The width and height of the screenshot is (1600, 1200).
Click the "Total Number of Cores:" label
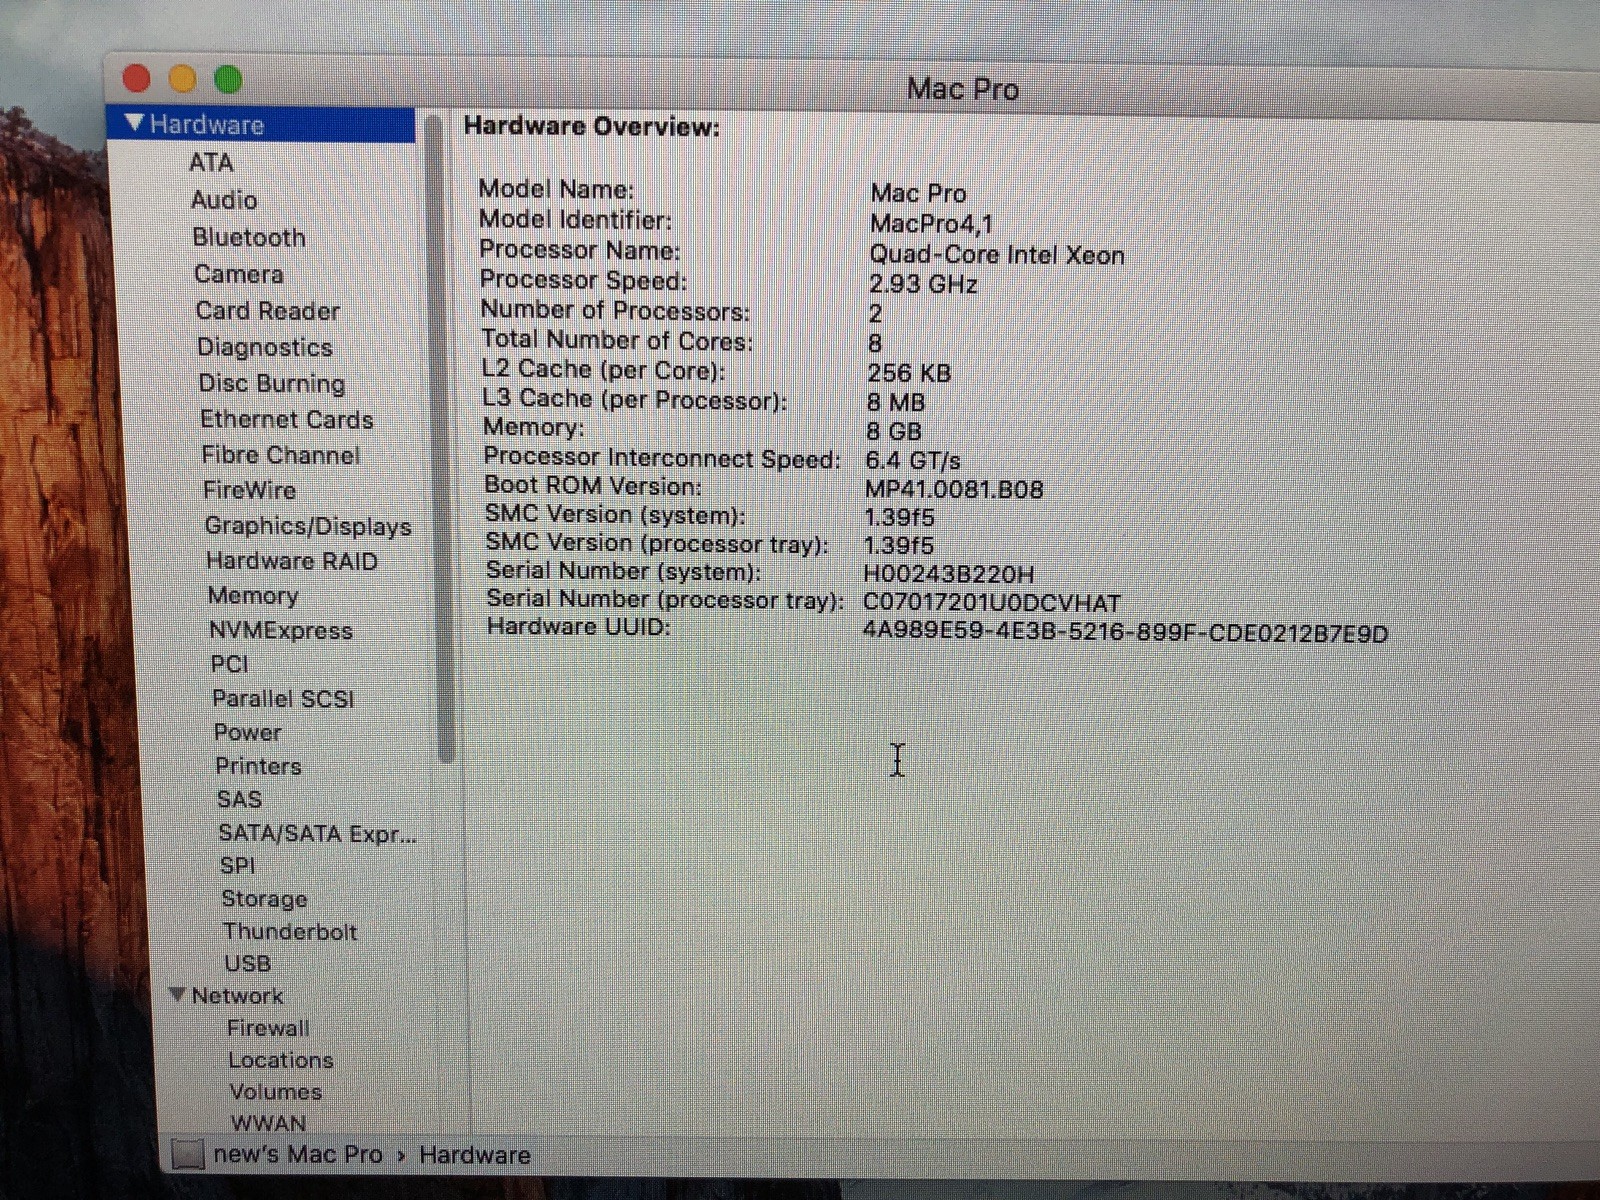[617, 340]
